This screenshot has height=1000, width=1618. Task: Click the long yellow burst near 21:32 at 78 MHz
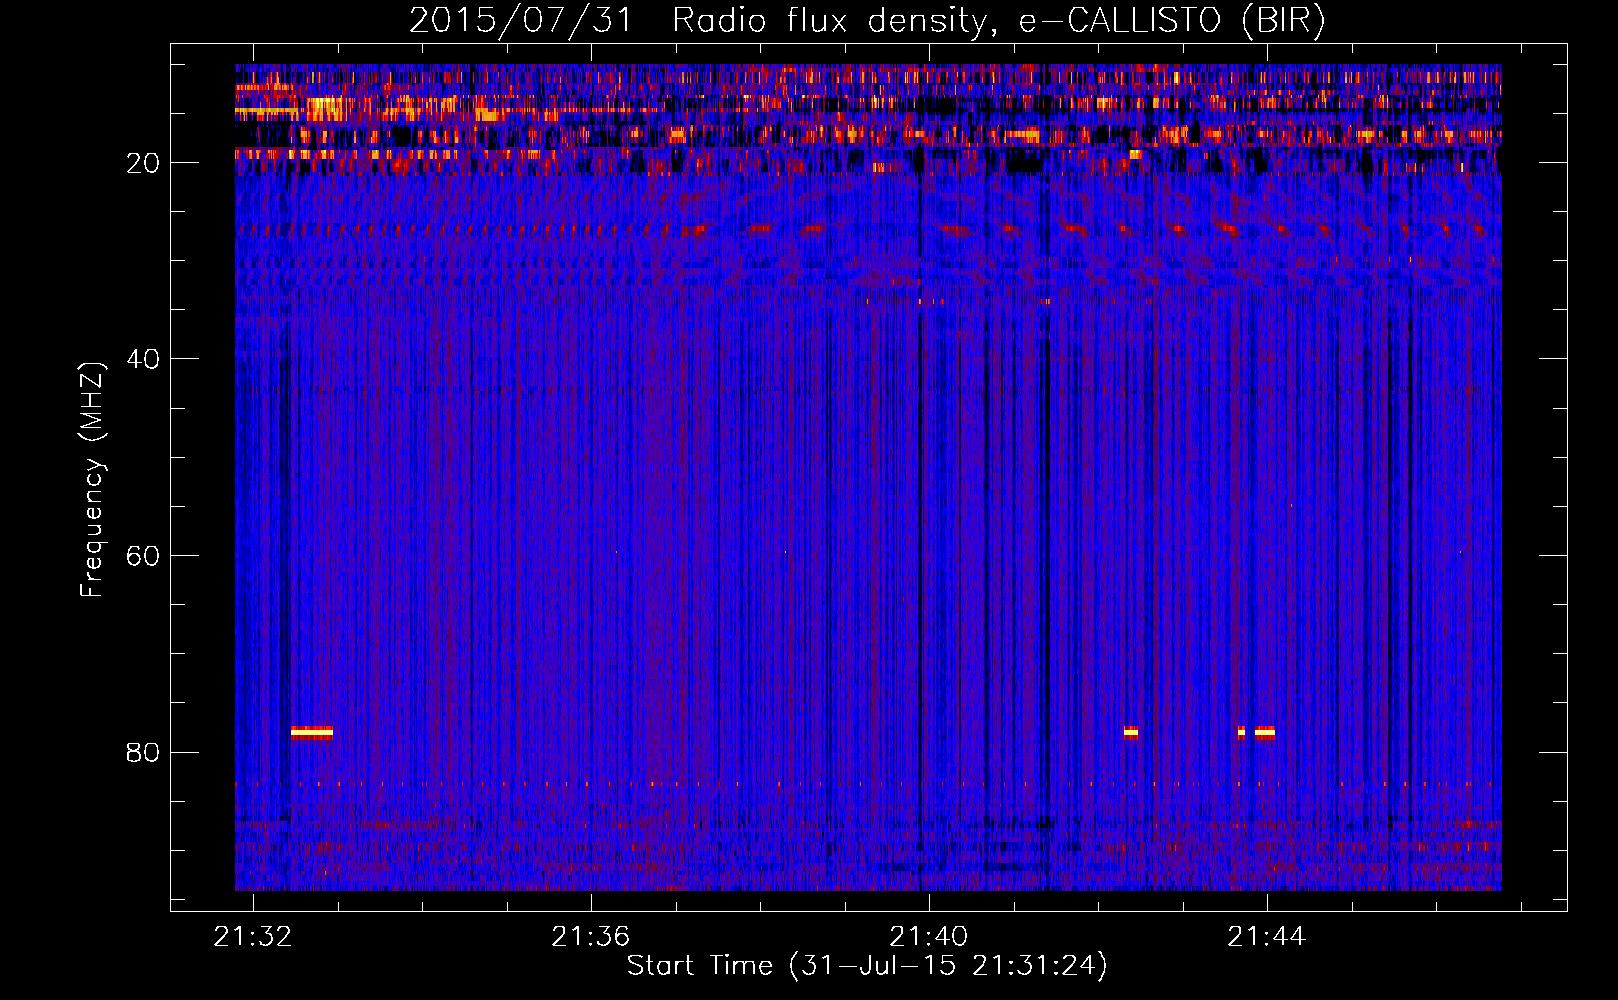click(312, 732)
